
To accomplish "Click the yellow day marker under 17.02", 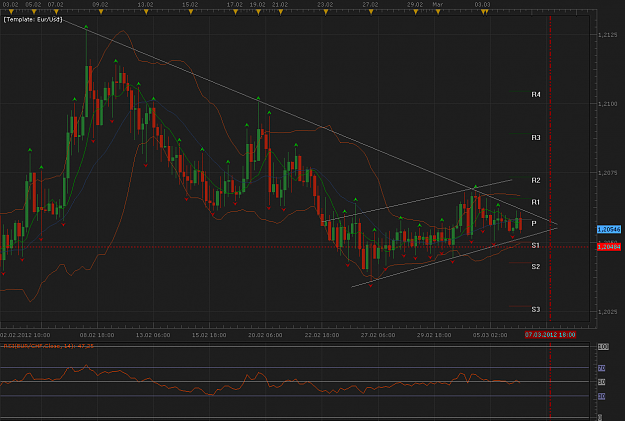I will [x=236, y=12].
